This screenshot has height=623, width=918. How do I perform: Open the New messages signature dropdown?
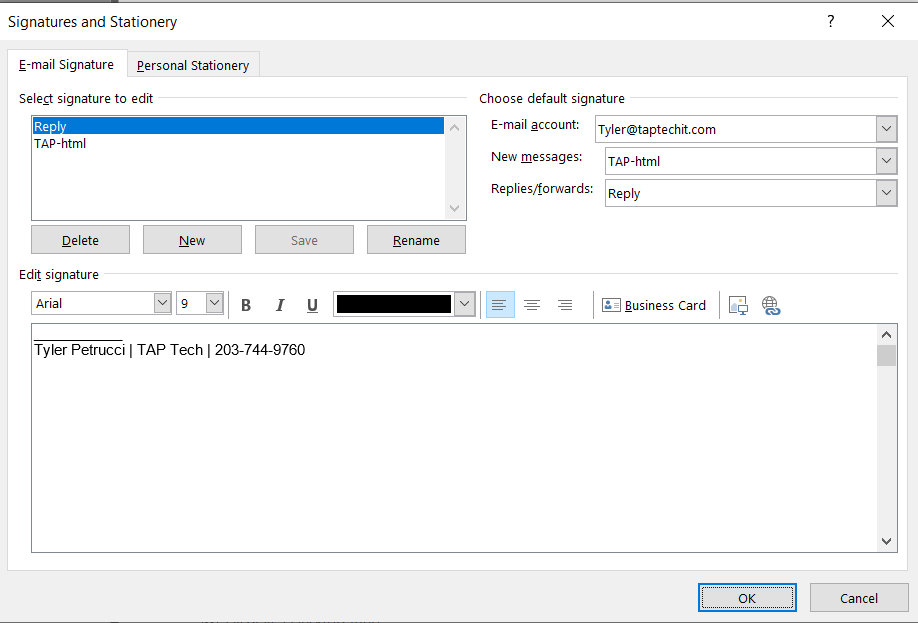886,161
